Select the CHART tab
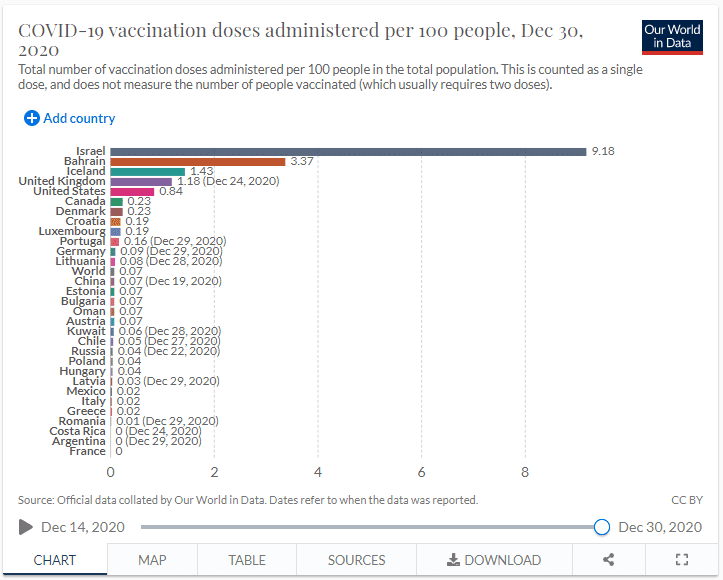Viewport: 723px width, 580px height. coord(55,560)
